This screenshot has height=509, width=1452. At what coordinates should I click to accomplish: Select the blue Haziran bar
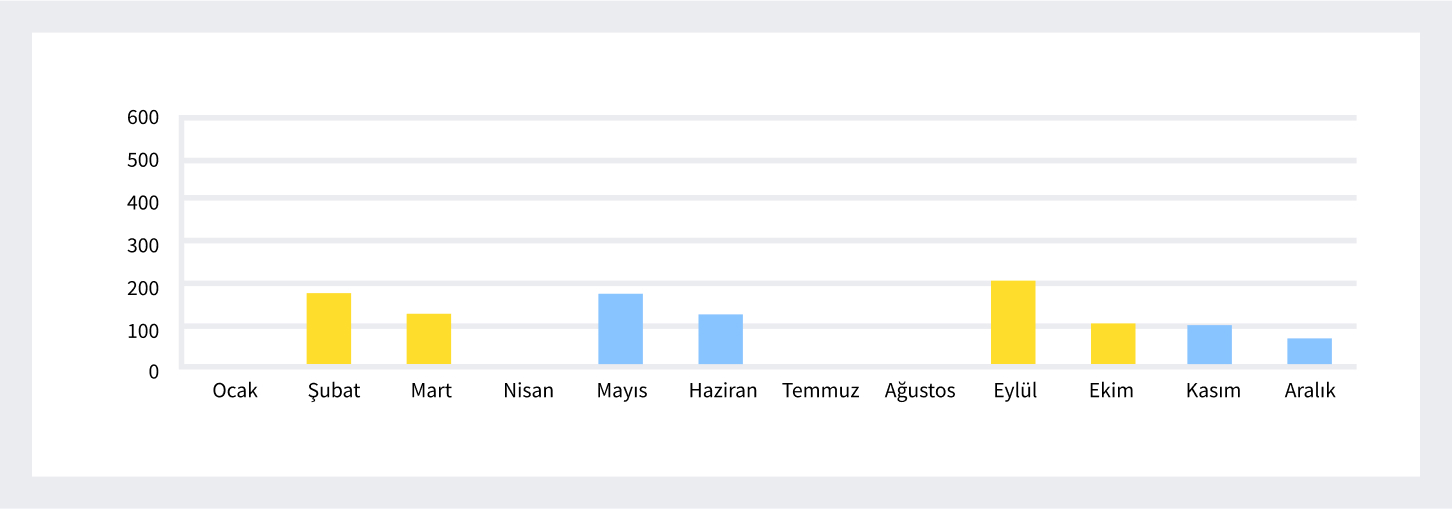[x=720, y=340]
